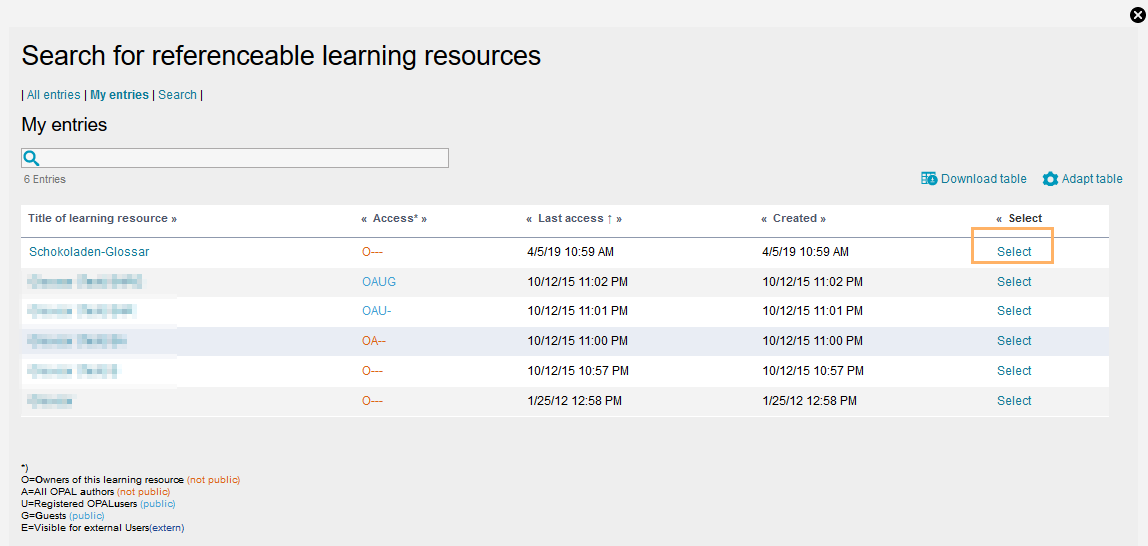Click the OAUG access link

click(x=379, y=282)
